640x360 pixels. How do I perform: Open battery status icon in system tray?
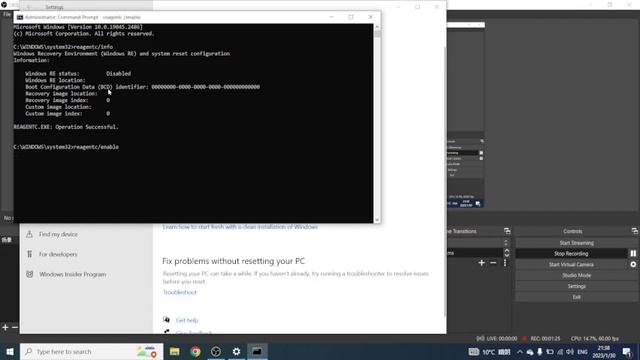click(x=550, y=352)
